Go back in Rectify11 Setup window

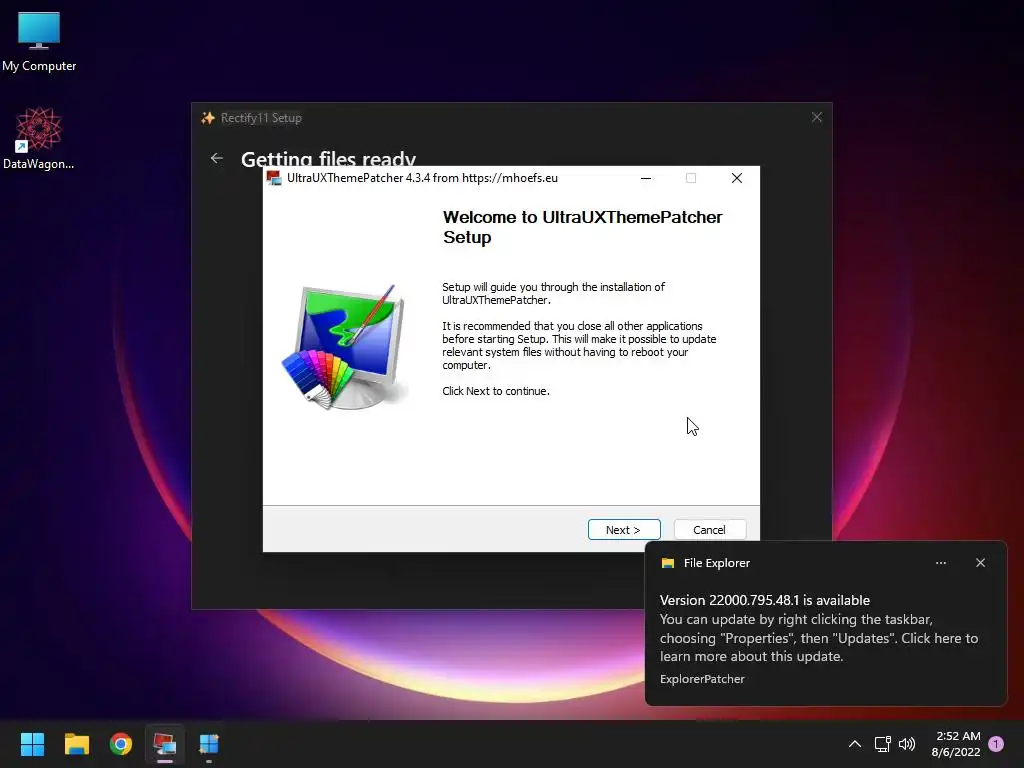coord(217,158)
